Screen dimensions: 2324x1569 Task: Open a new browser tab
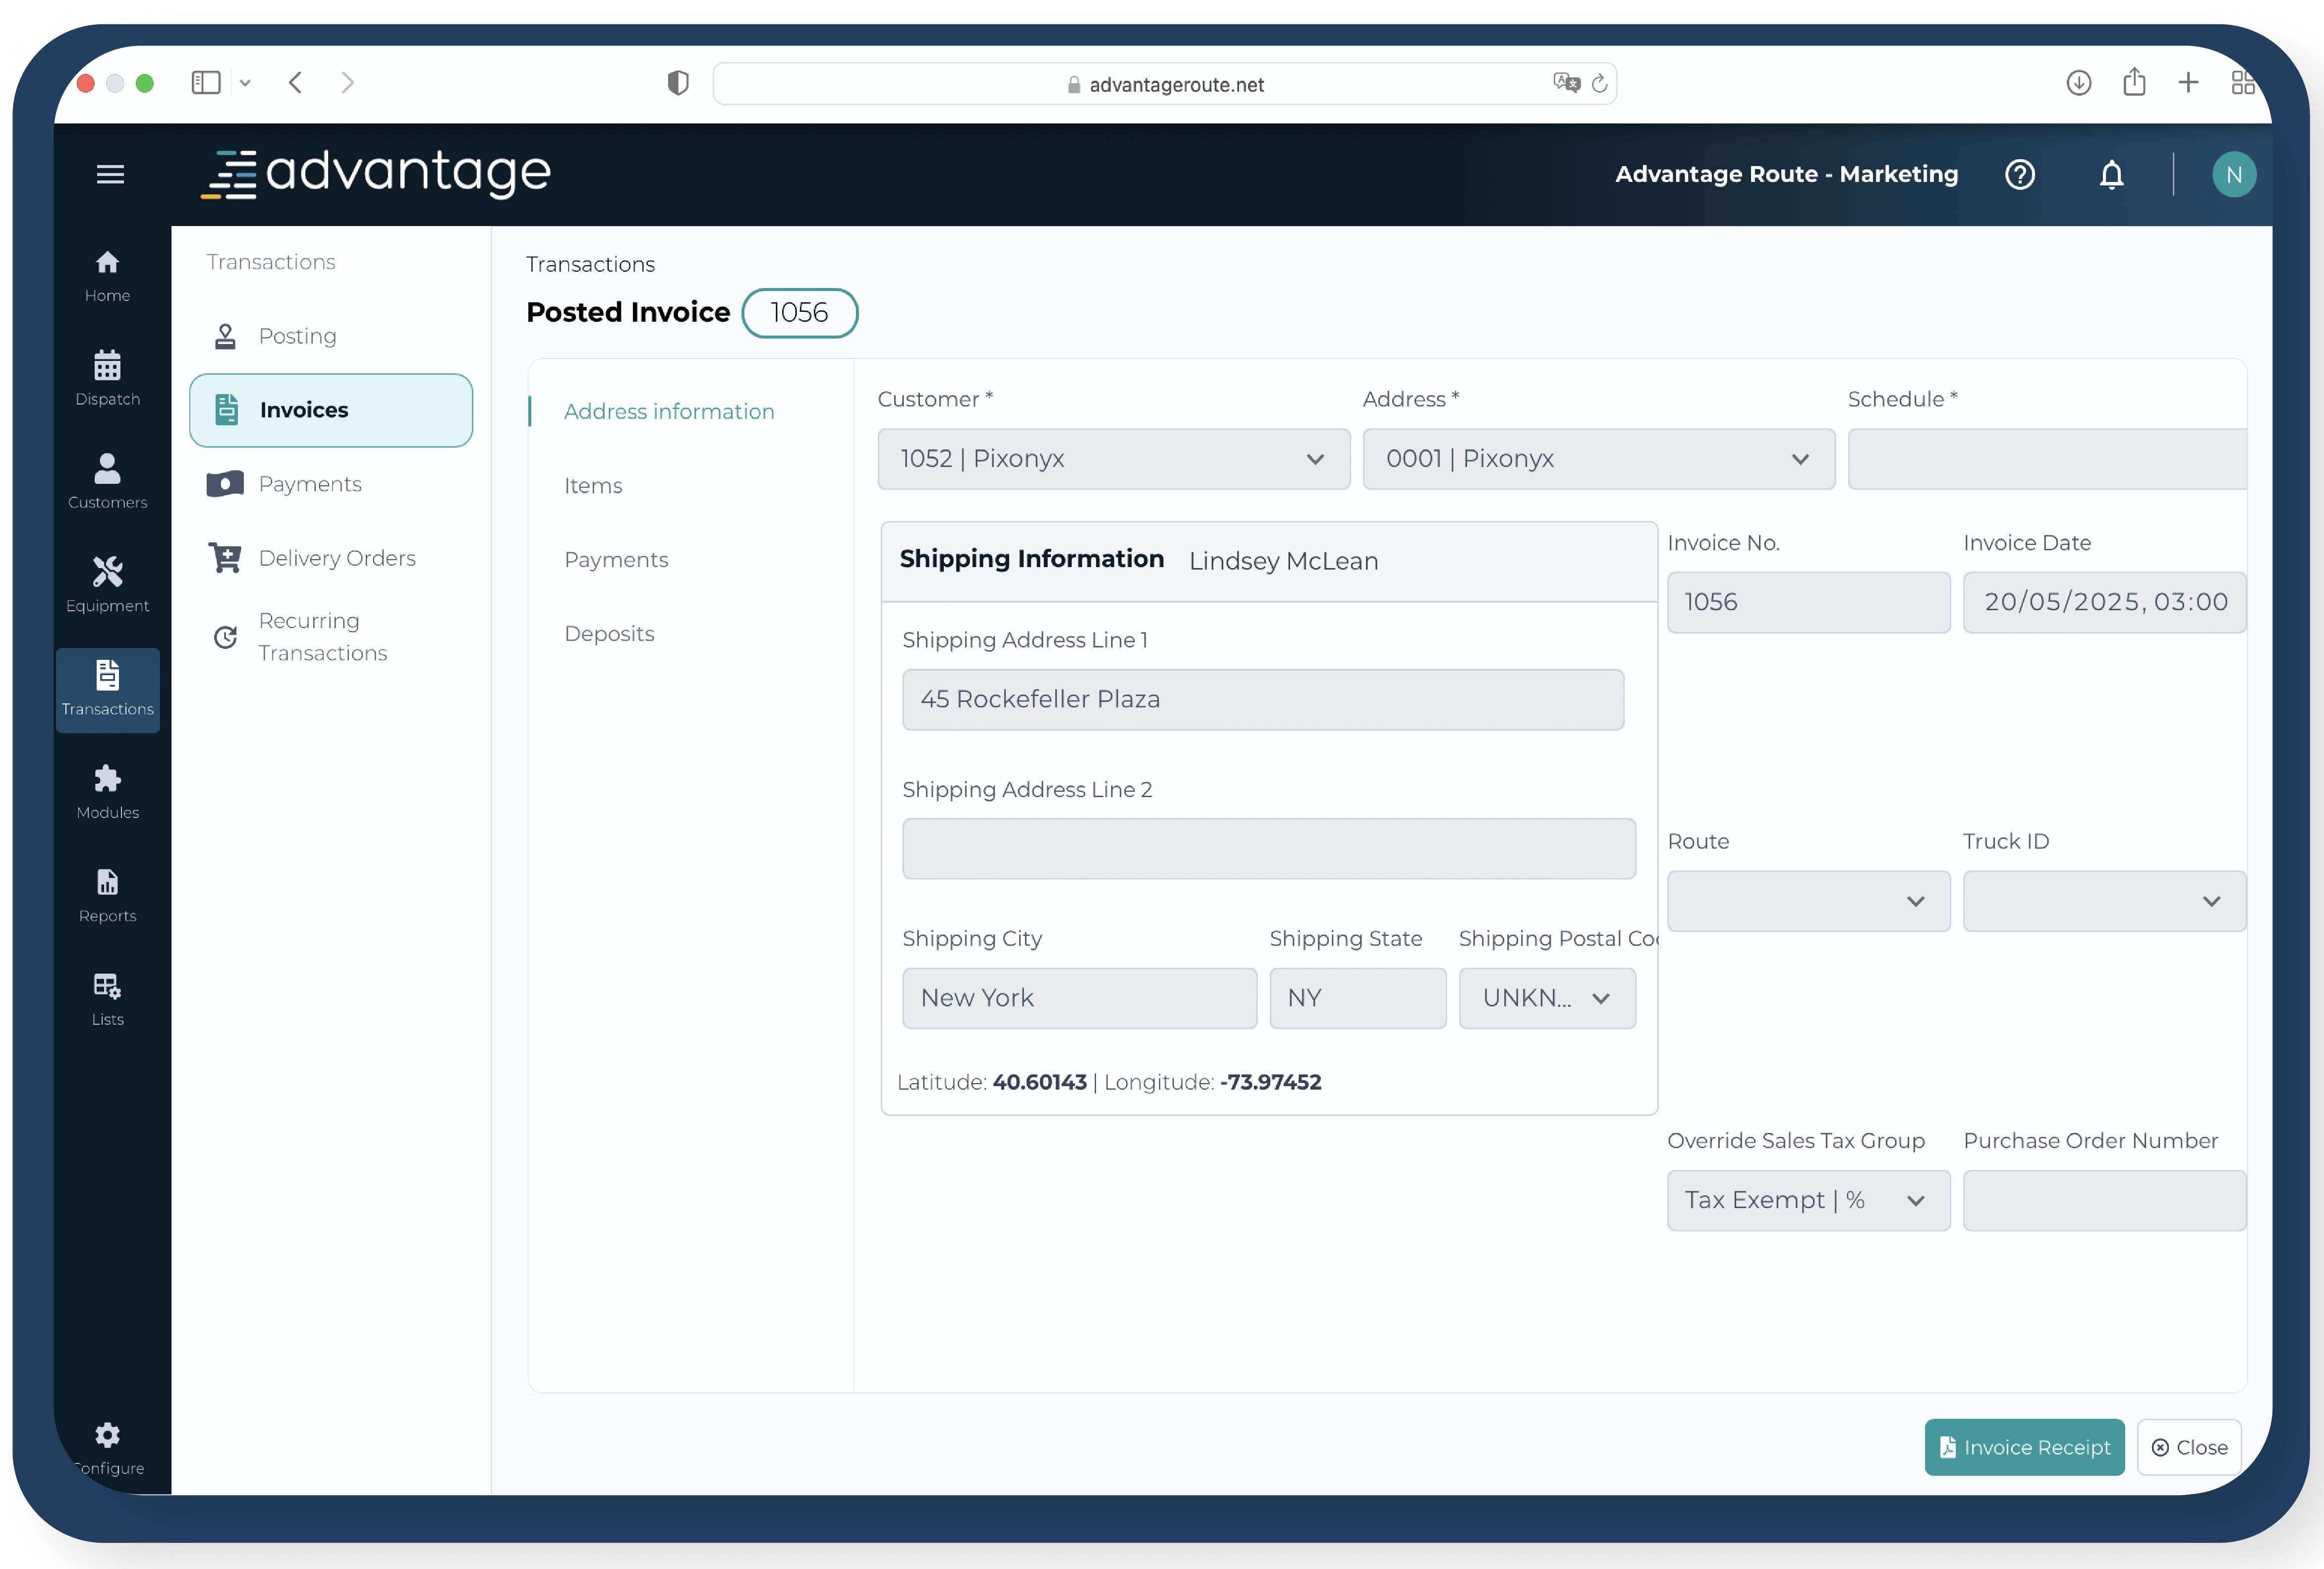tap(2188, 82)
